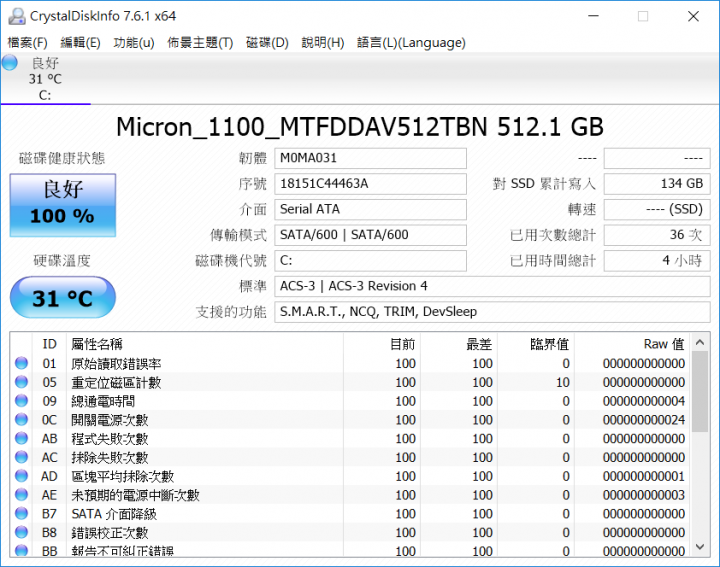720x567 pixels.
Task: Click the interface field Serial ATA
Action: 370,209
